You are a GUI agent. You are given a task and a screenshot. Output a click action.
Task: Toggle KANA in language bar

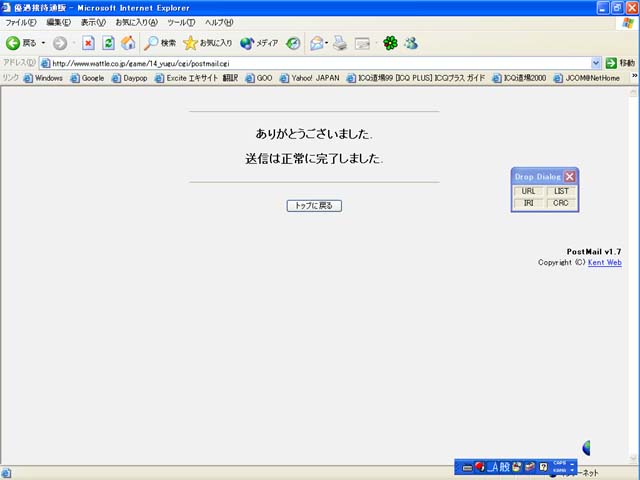(559, 470)
